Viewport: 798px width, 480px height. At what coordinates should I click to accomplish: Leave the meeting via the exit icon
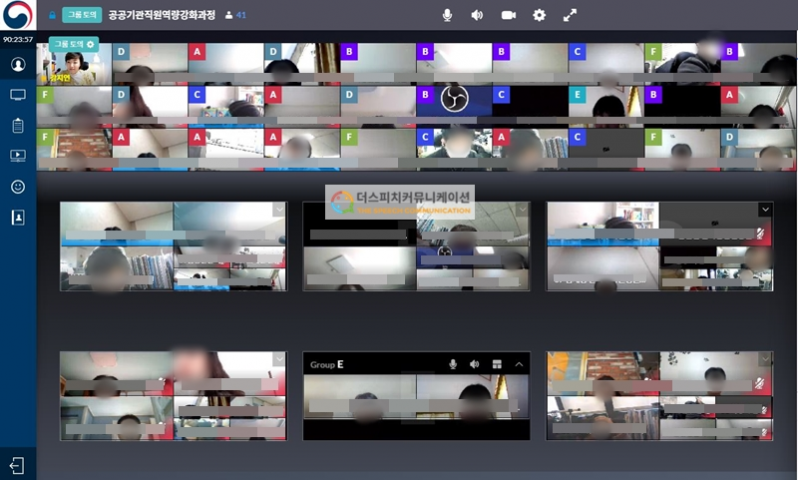pos(16,466)
